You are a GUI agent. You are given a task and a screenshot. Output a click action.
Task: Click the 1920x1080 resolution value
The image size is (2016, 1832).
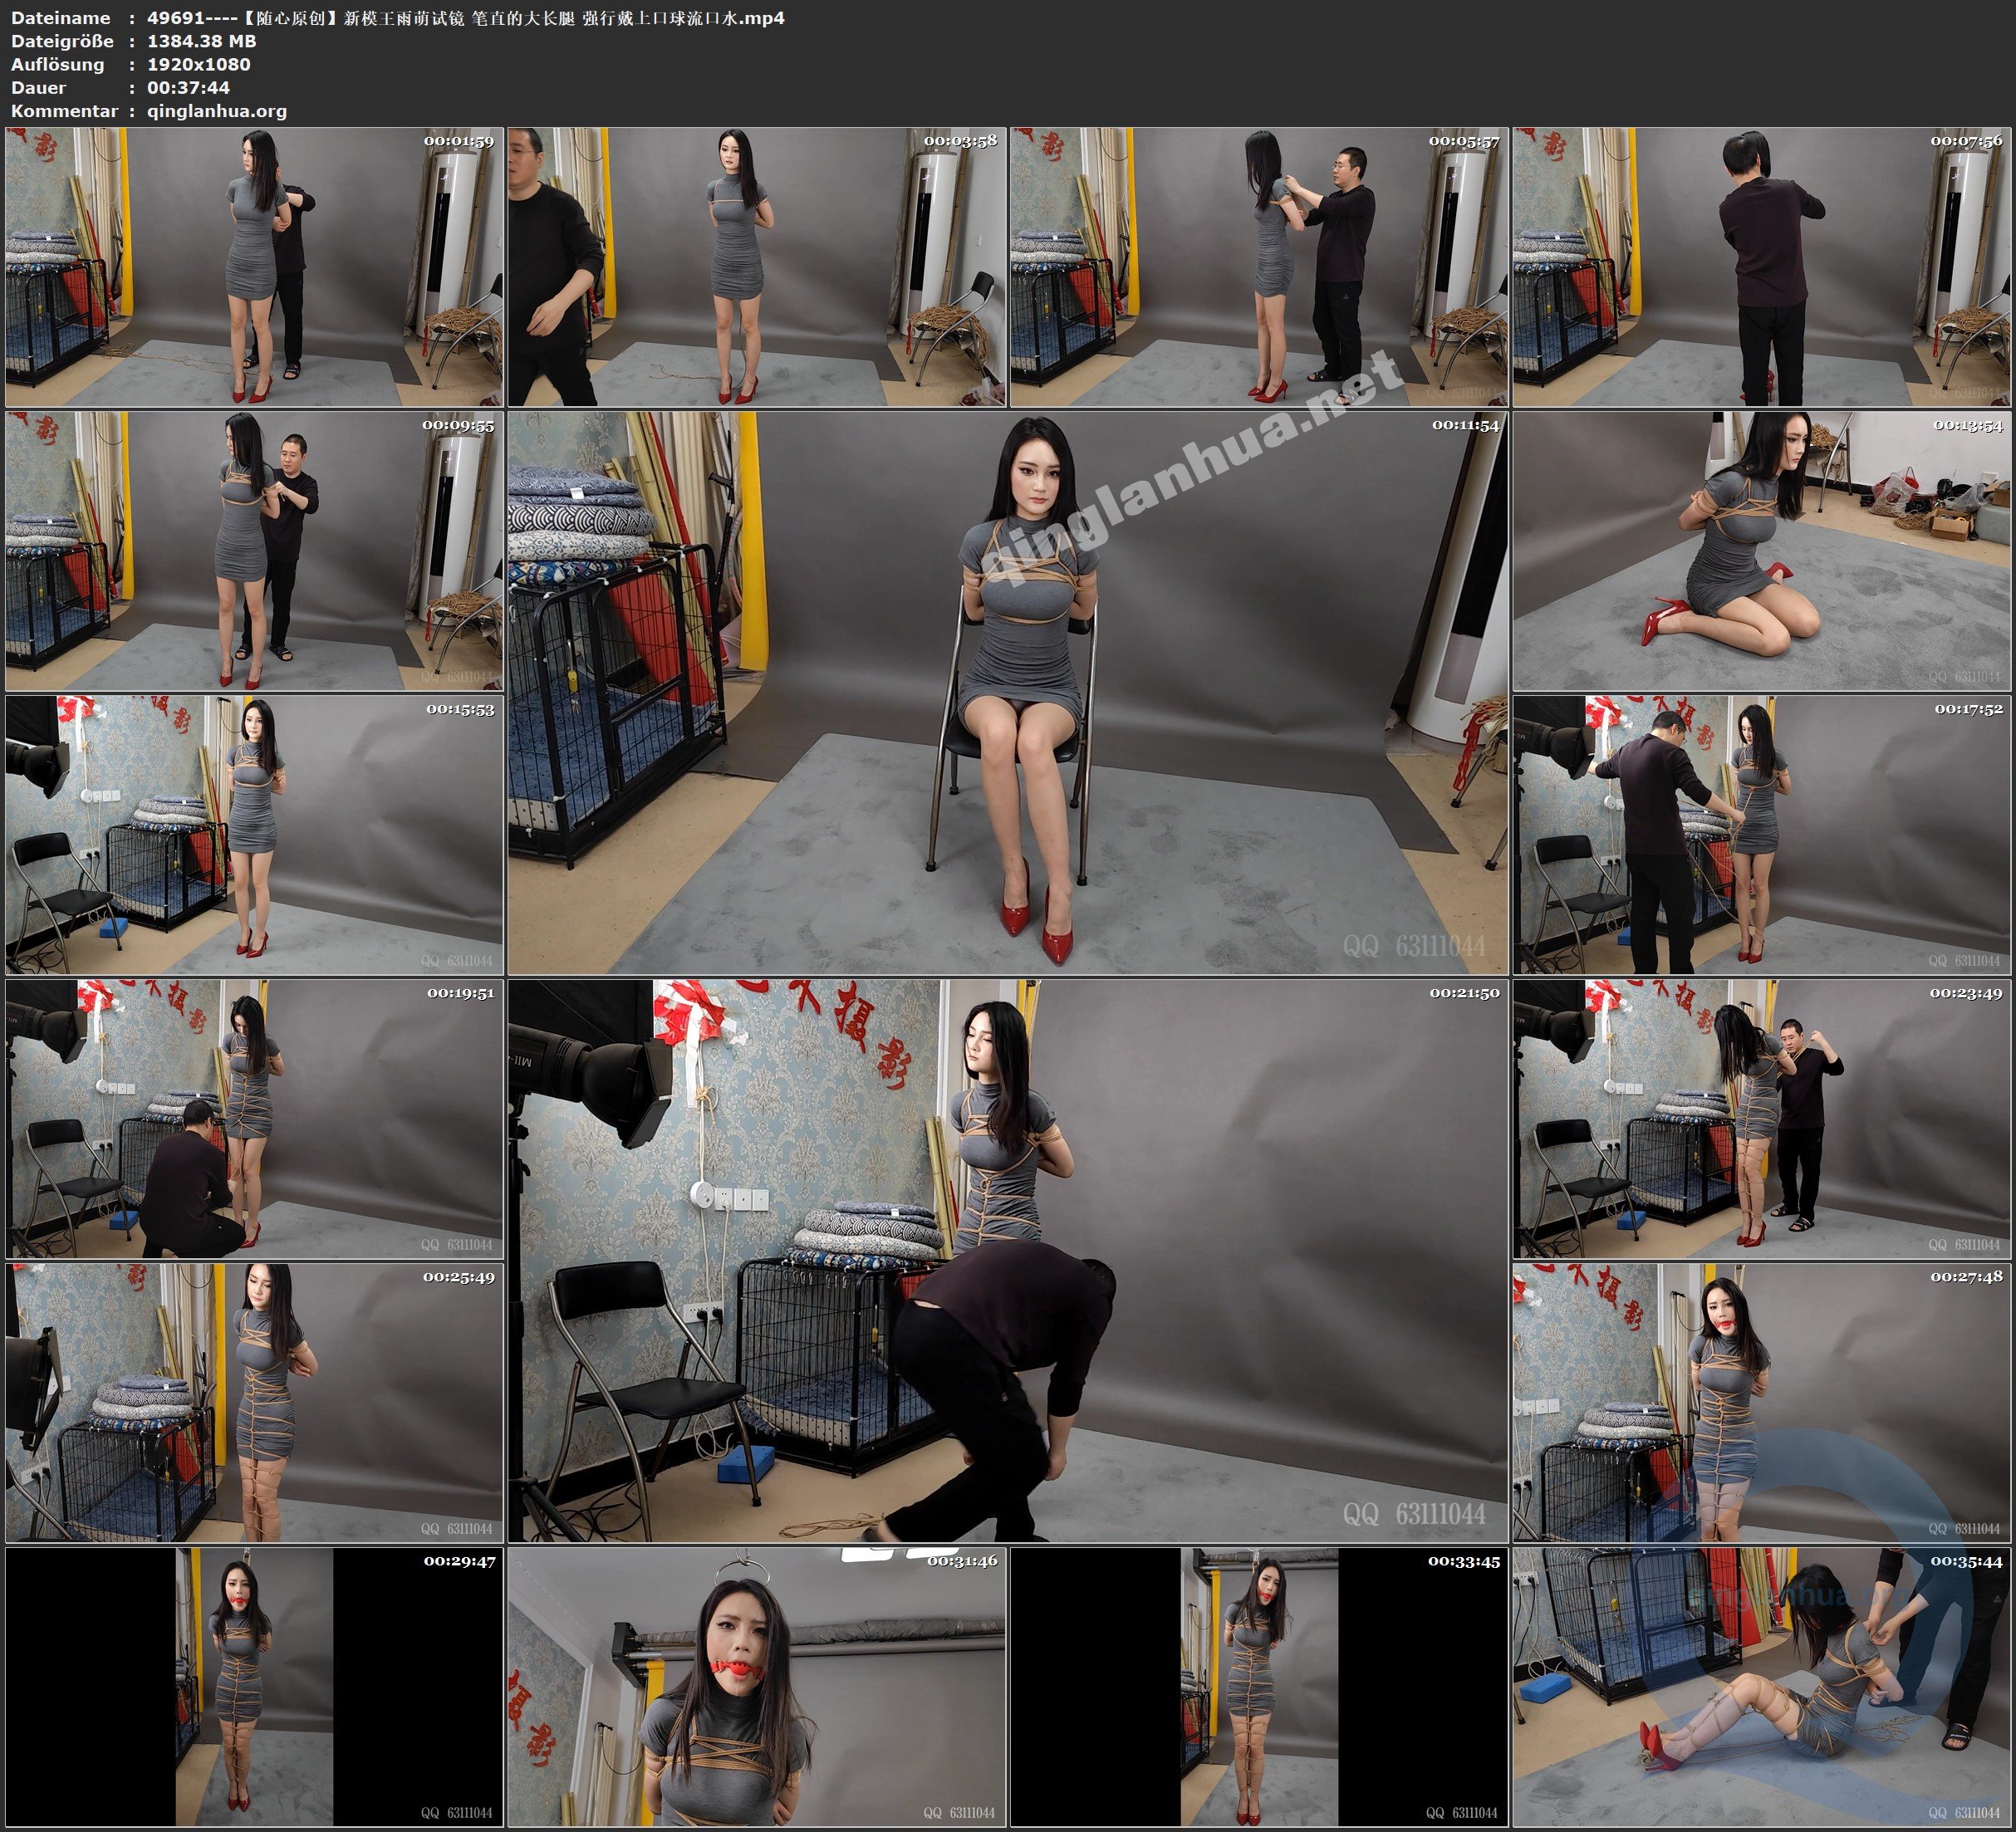(198, 64)
